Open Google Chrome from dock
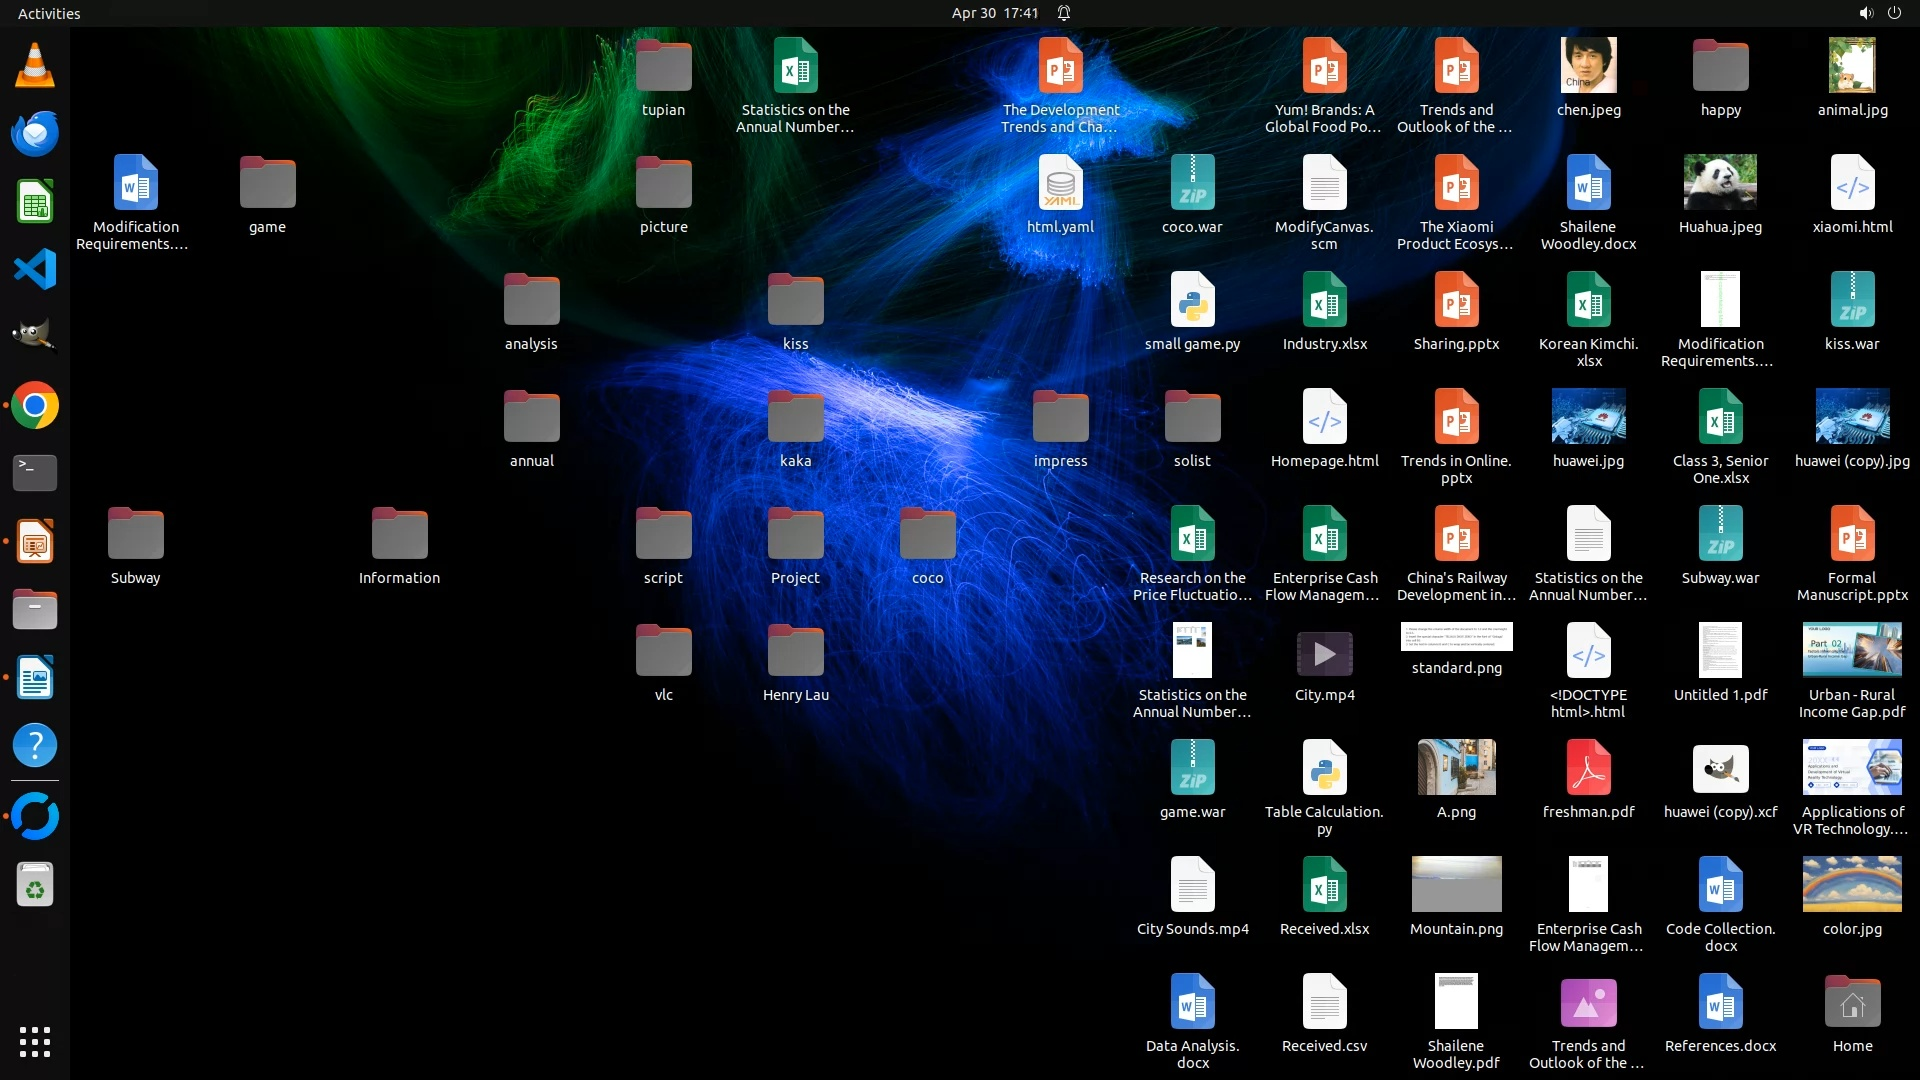Viewport: 1920px width, 1080px height. pos(35,406)
